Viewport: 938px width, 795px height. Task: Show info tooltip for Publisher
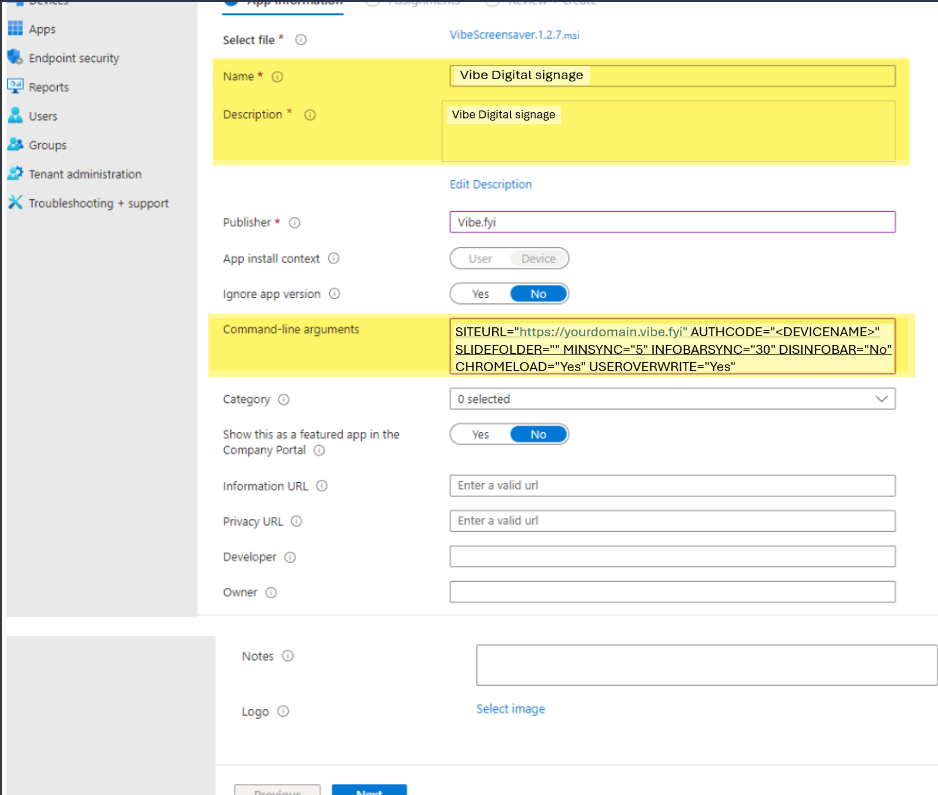tap(294, 223)
